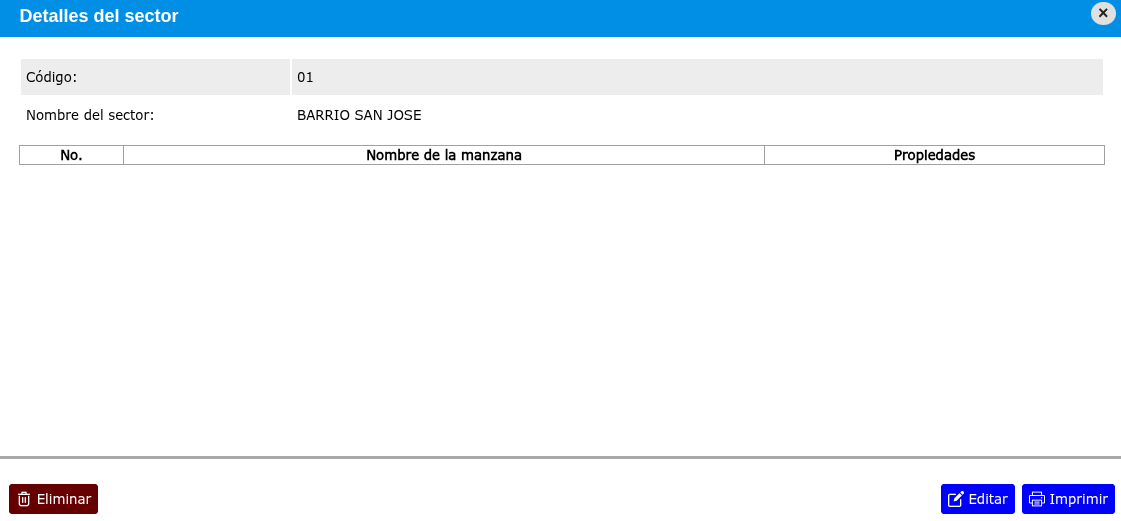Screen dimensions: 1121x521
Task: Click the blue title bar's empty middle area
Action: point(600,16)
